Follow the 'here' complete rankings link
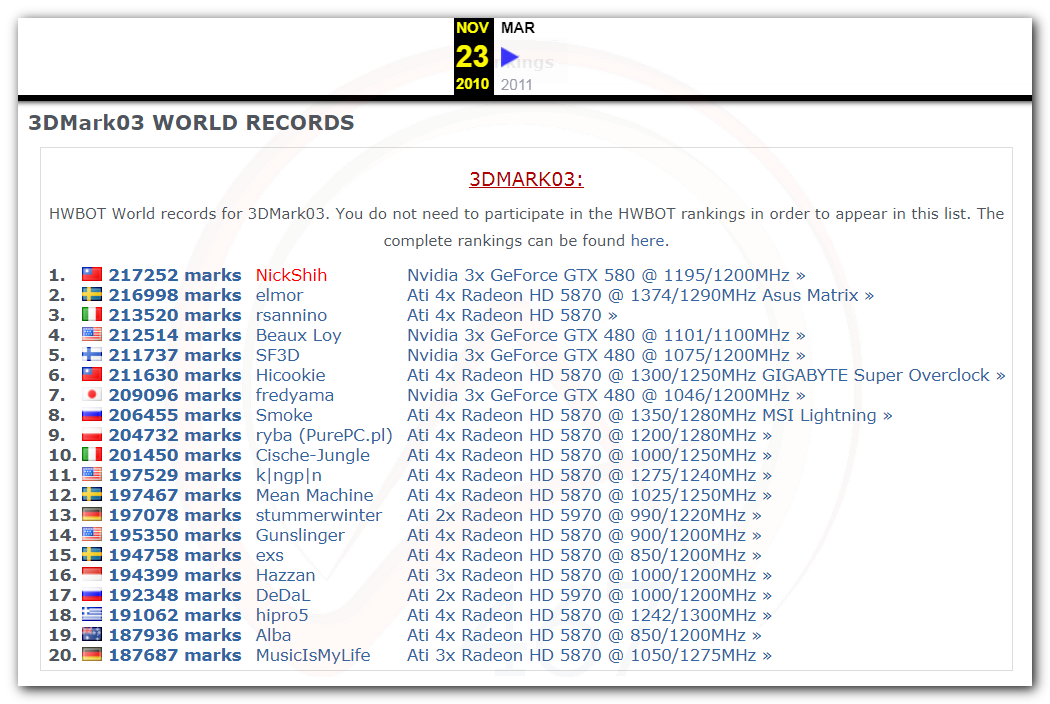This screenshot has width=1050, height=704. point(648,240)
